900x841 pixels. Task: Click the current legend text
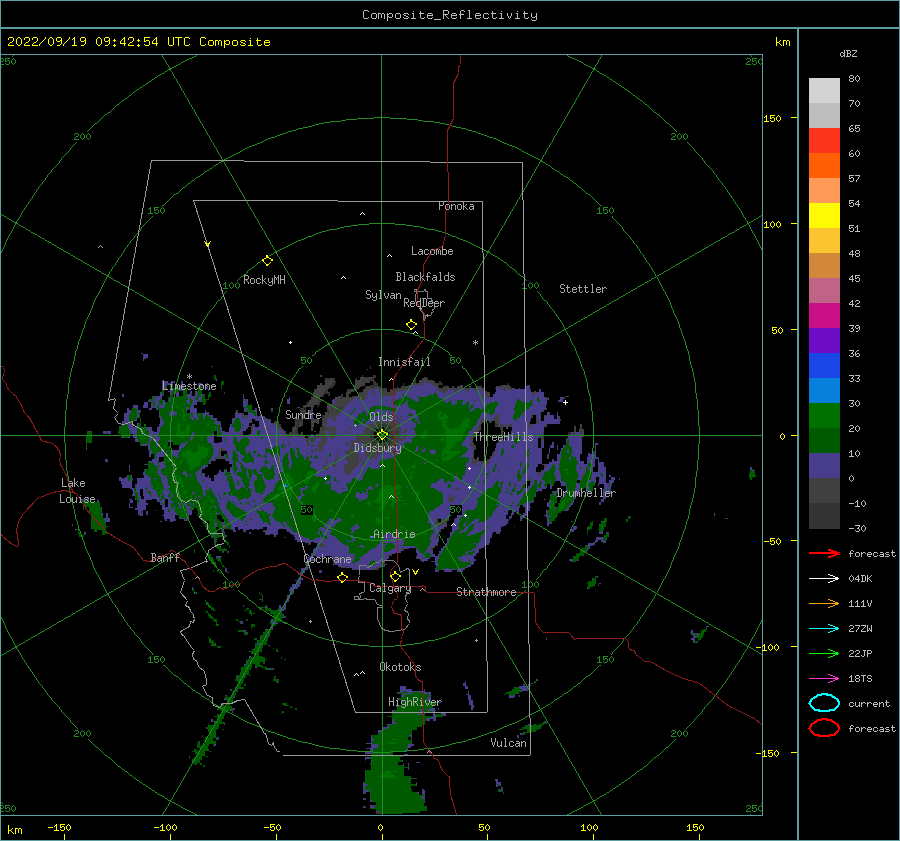[869, 704]
